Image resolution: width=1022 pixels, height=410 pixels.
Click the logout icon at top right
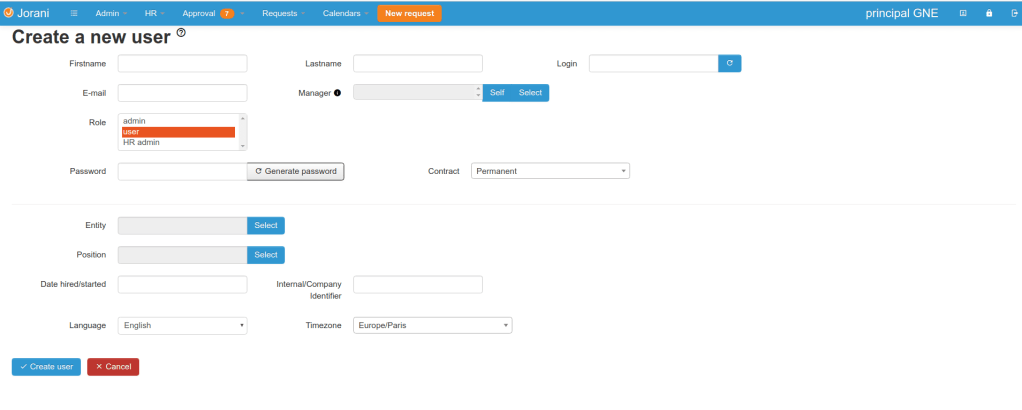(x=1012, y=14)
